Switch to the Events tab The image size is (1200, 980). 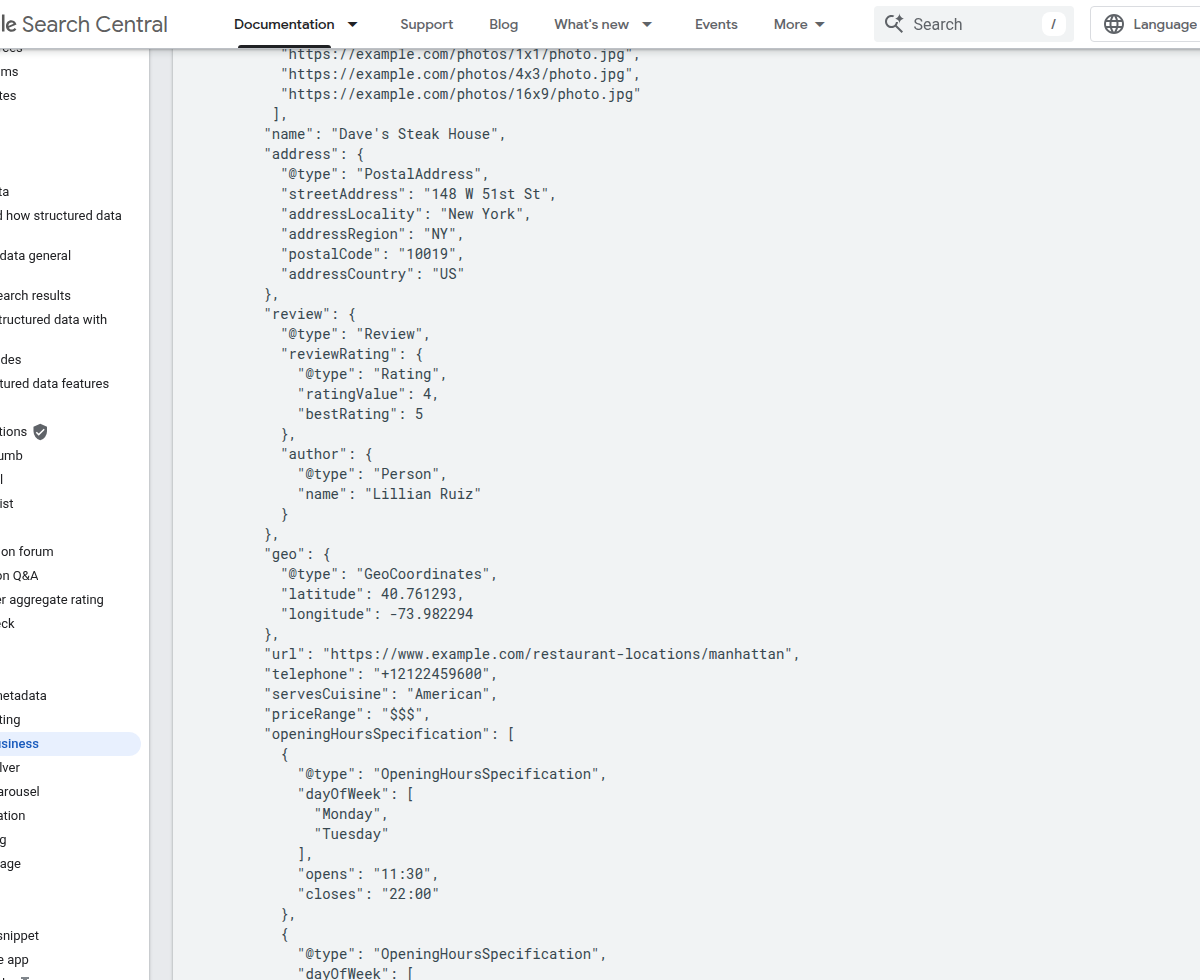click(716, 24)
